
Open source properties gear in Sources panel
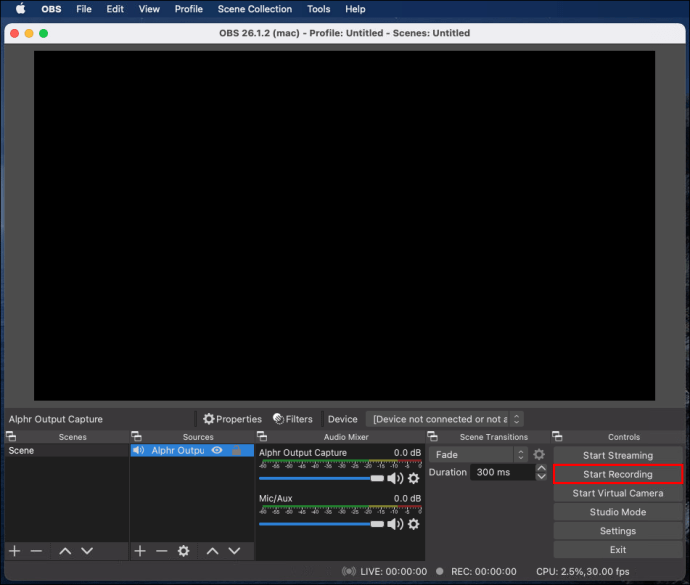(x=184, y=551)
